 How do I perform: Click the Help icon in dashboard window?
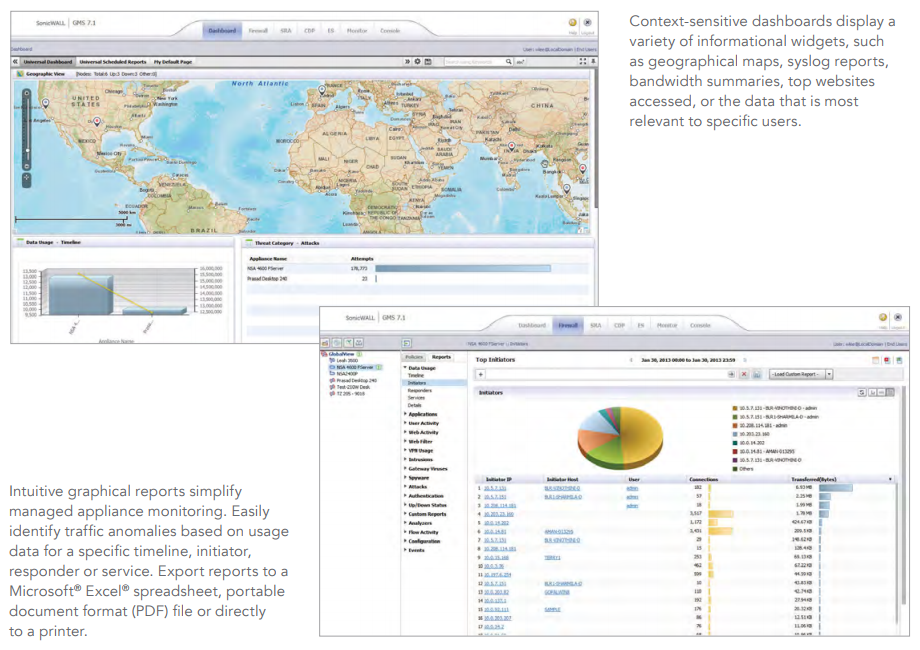(x=573, y=23)
